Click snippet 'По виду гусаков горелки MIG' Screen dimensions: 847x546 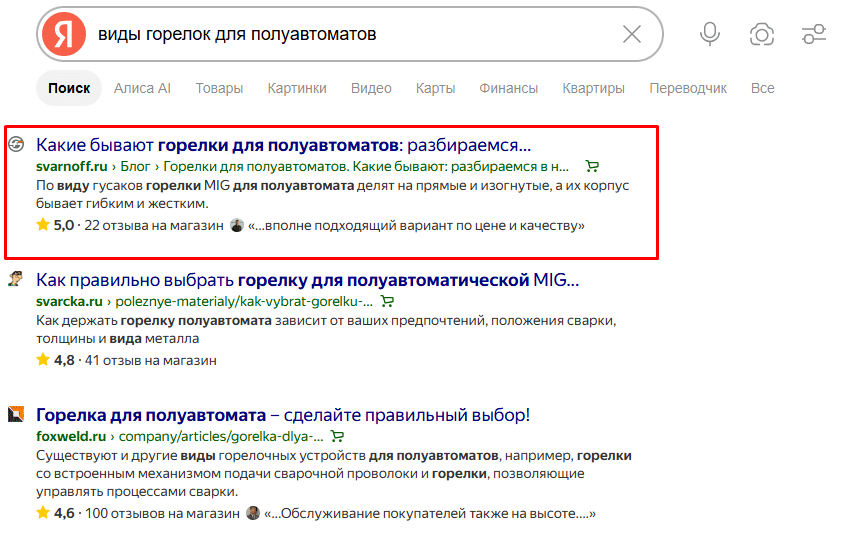[333, 194]
